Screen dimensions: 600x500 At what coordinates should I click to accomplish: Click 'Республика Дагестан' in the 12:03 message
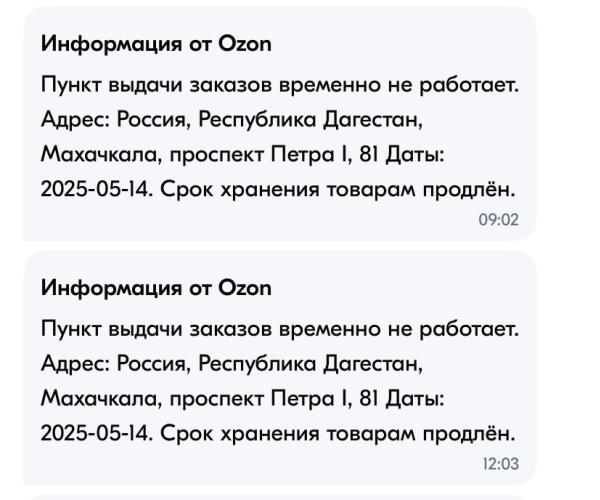click(310, 363)
